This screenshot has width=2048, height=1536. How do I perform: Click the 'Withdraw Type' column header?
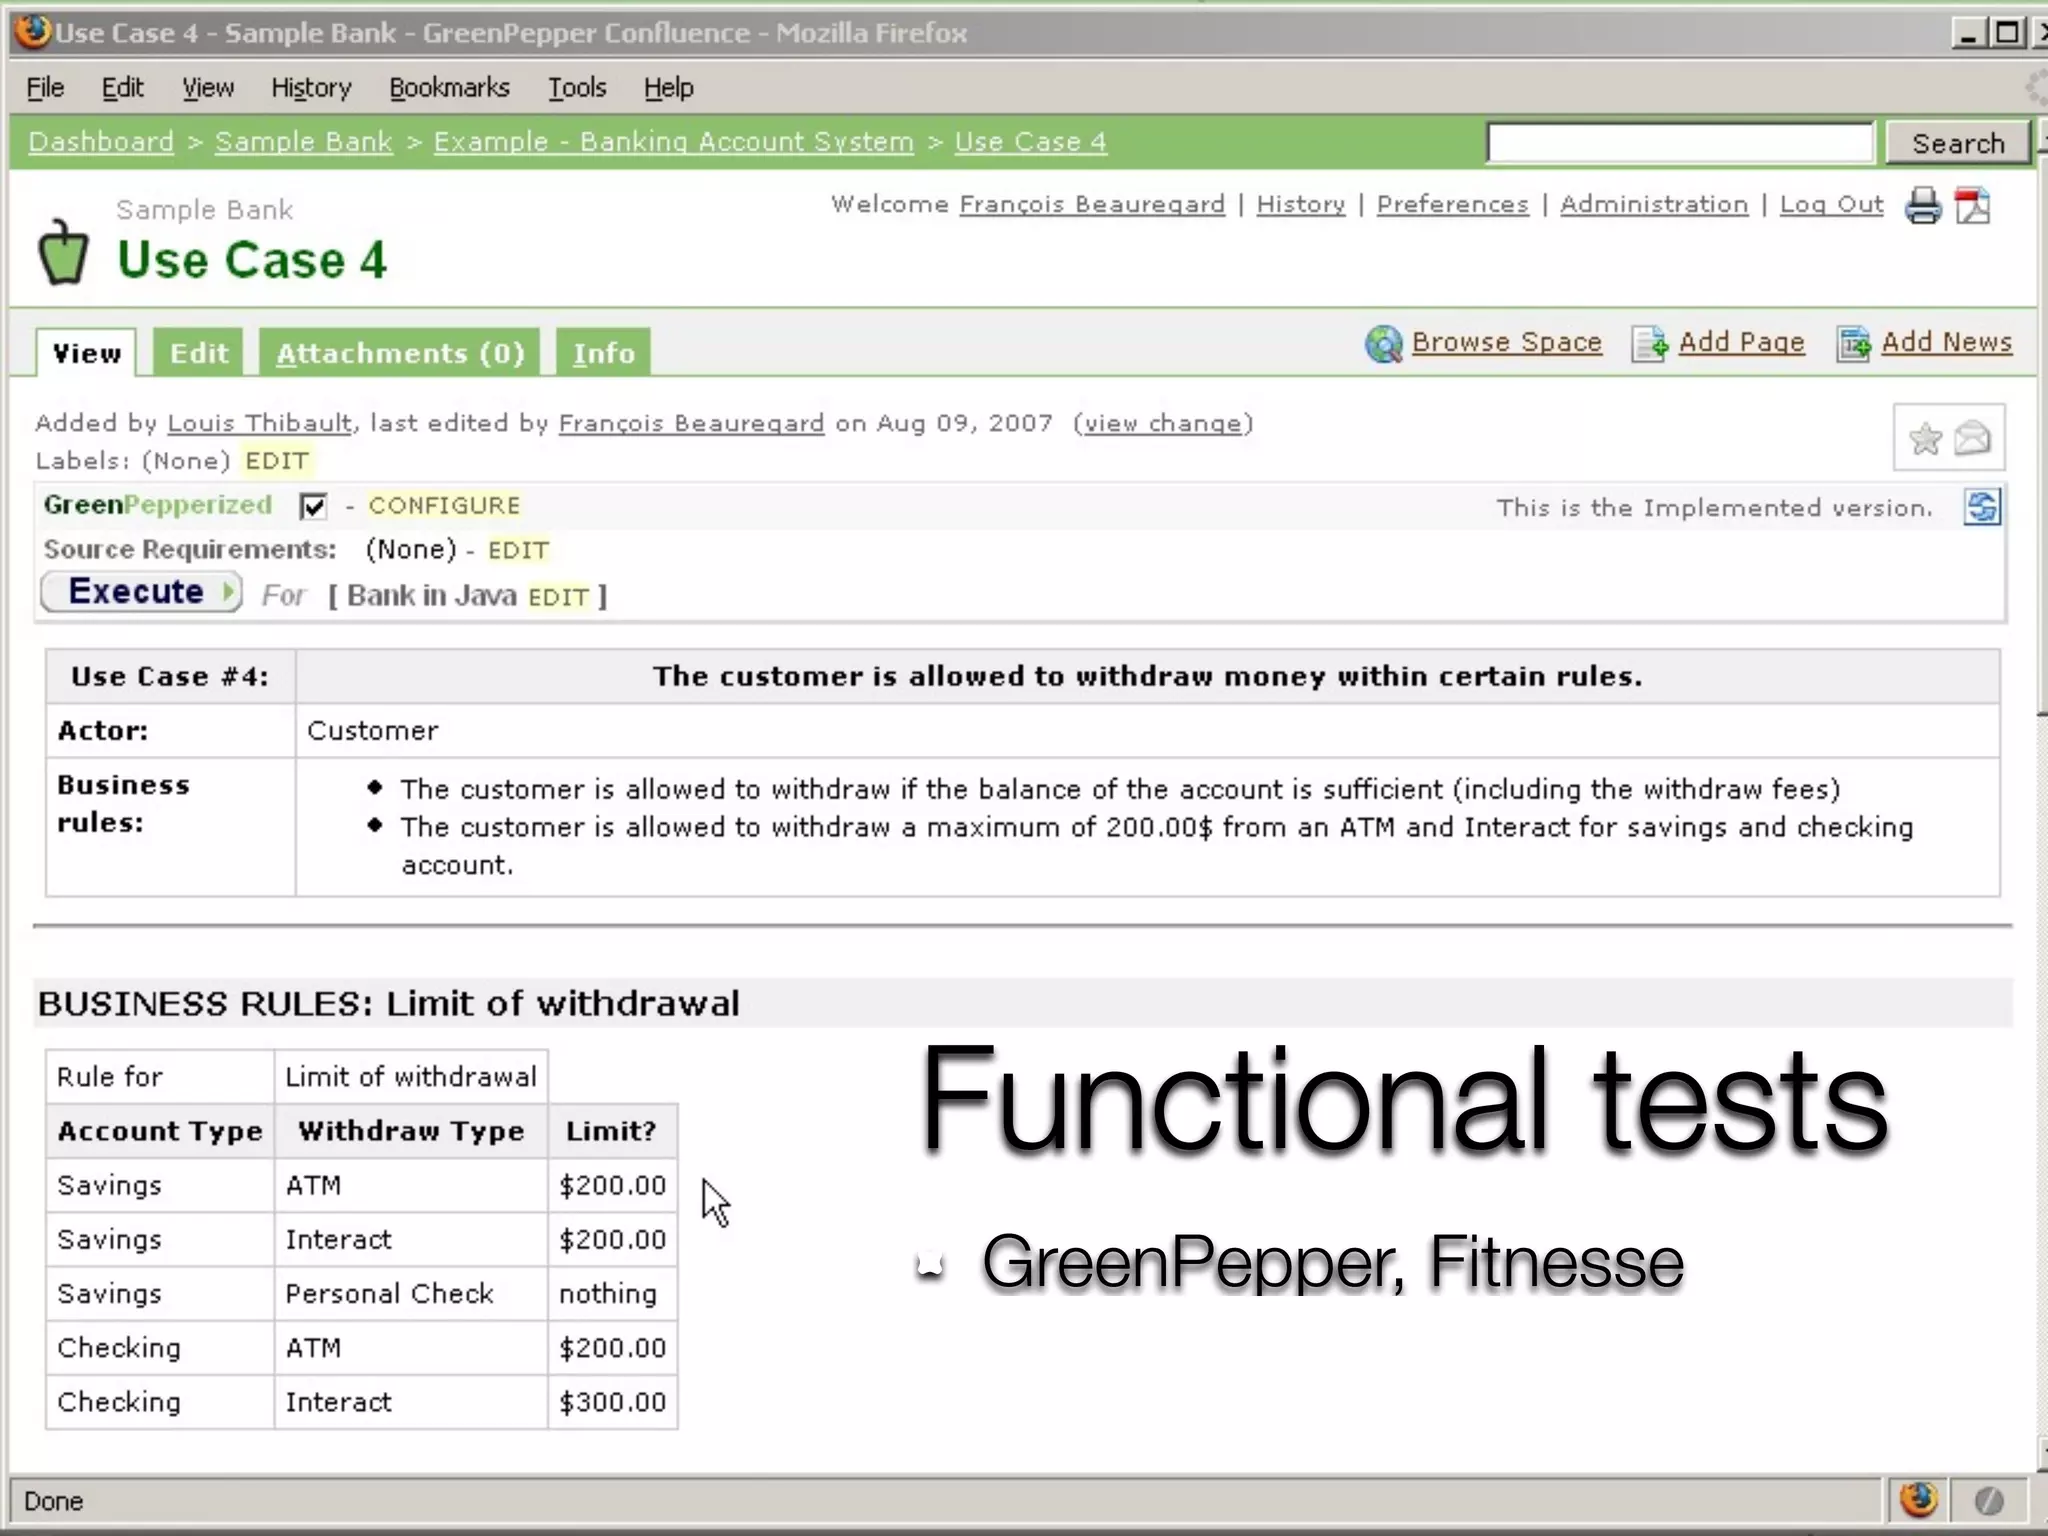coord(411,1131)
